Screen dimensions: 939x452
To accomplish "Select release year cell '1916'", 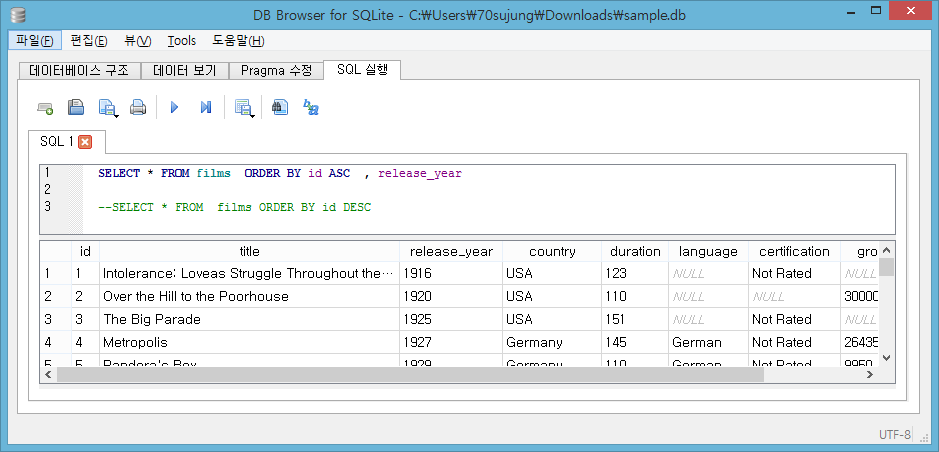I will (x=451, y=274).
